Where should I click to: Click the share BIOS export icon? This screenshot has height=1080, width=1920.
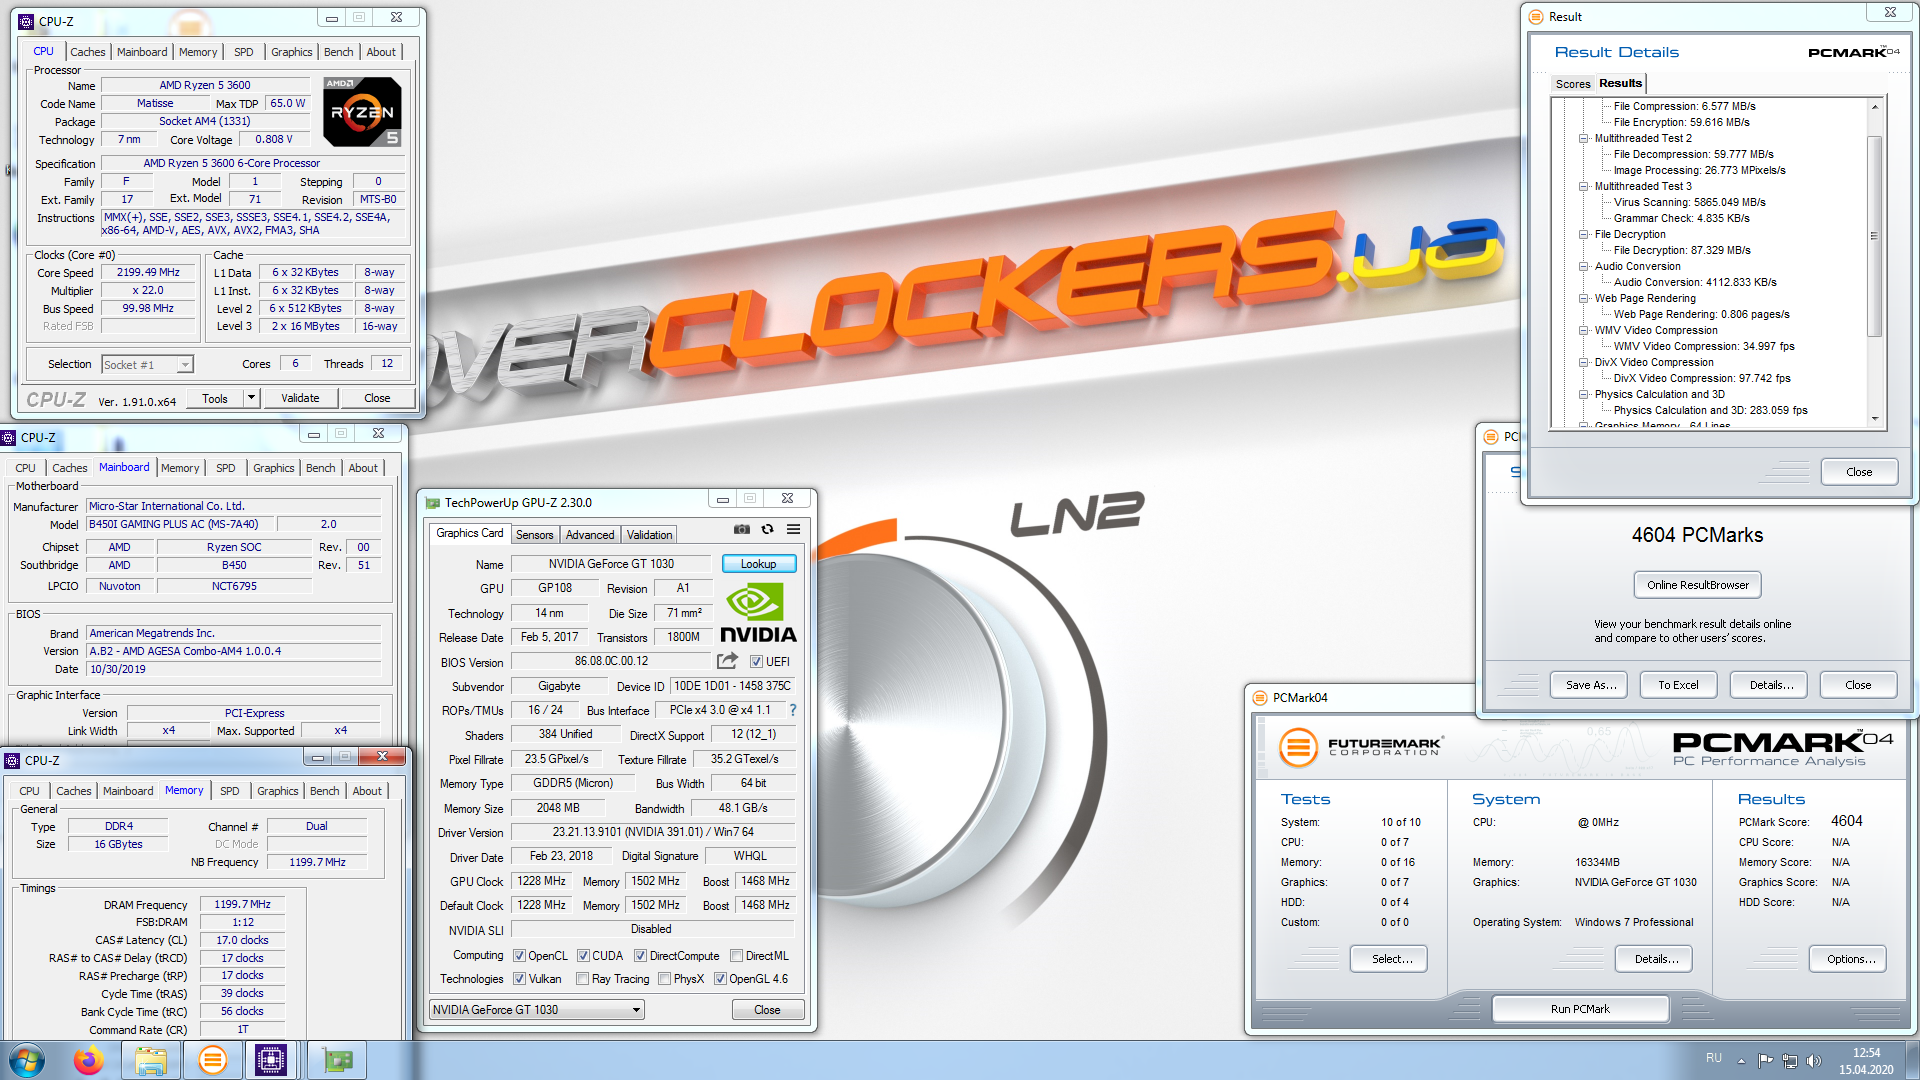pos(727,661)
